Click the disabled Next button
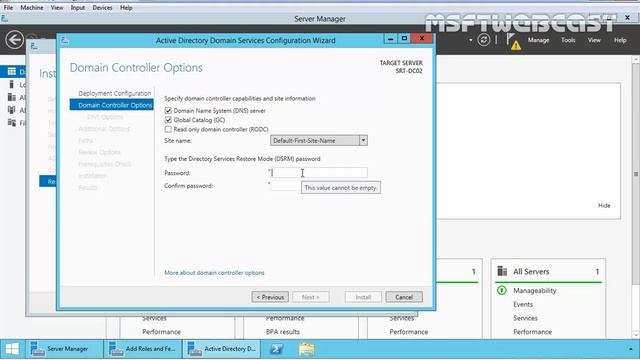640x360 pixels. tap(311, 297)
